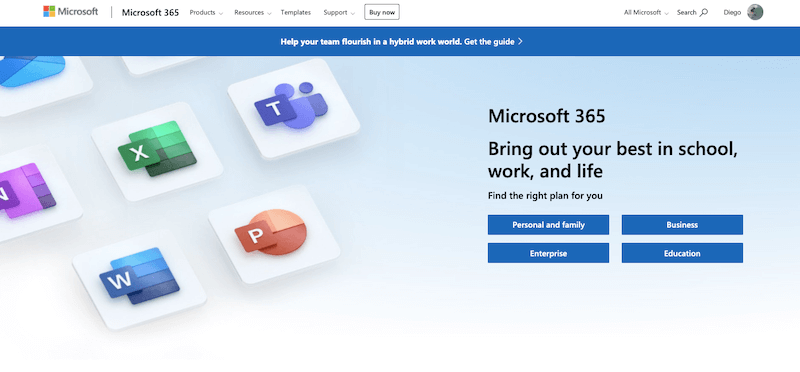The width and height of the screenshot is (800, 372).
Task: Choose the Education plan button
Action: click(682, 253)
